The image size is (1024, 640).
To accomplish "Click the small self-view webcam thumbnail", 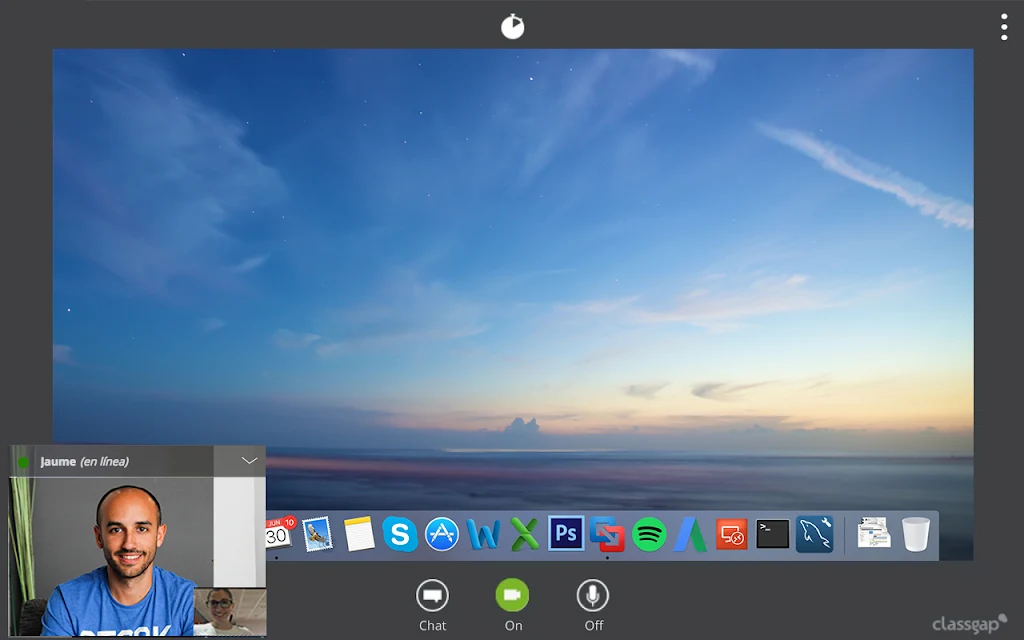I will (x=230, y=612).
